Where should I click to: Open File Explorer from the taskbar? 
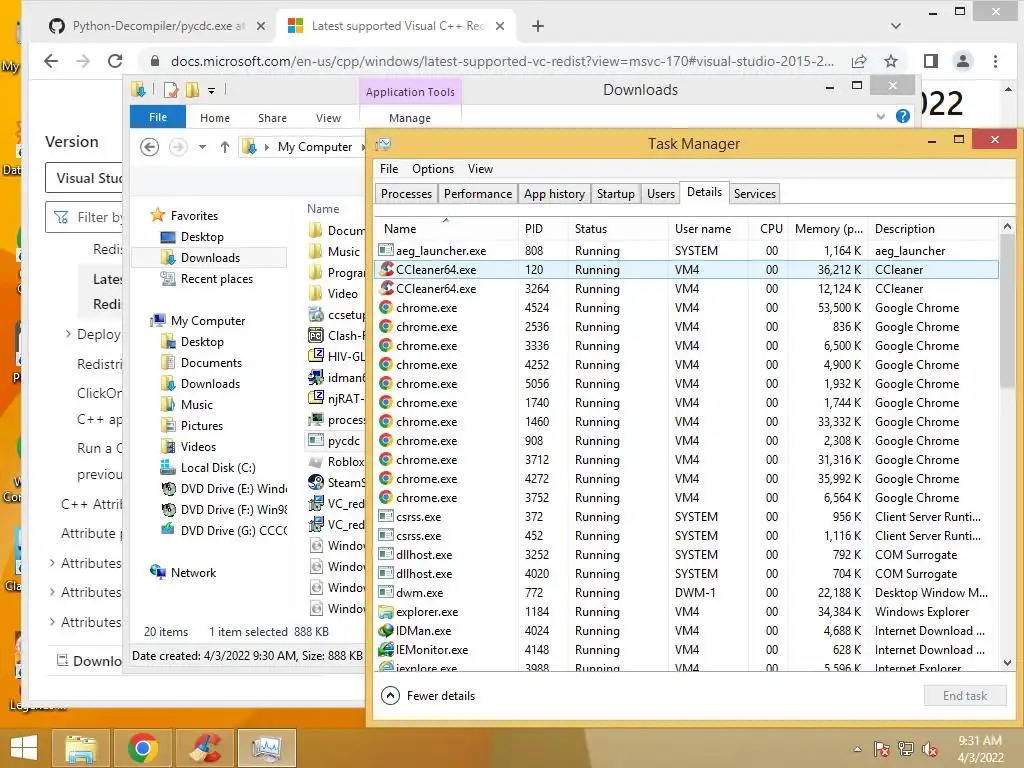pos(81,748)
